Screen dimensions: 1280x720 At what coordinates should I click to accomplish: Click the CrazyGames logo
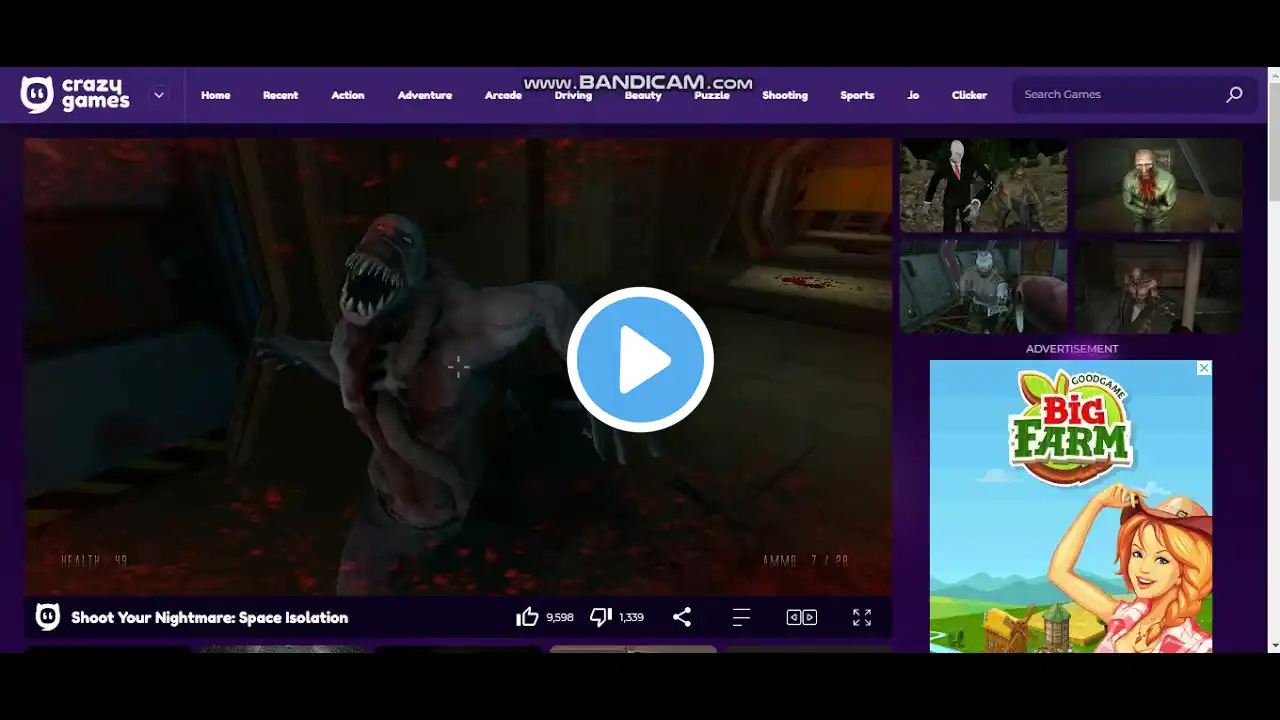pyautogui.click(x=75, y=94)
